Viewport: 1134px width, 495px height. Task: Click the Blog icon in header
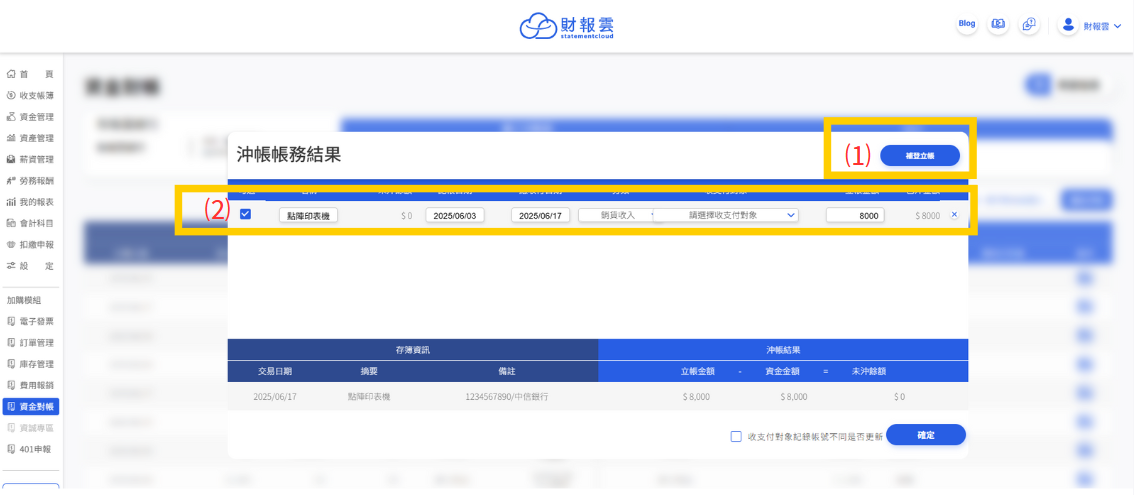[966, 24]
